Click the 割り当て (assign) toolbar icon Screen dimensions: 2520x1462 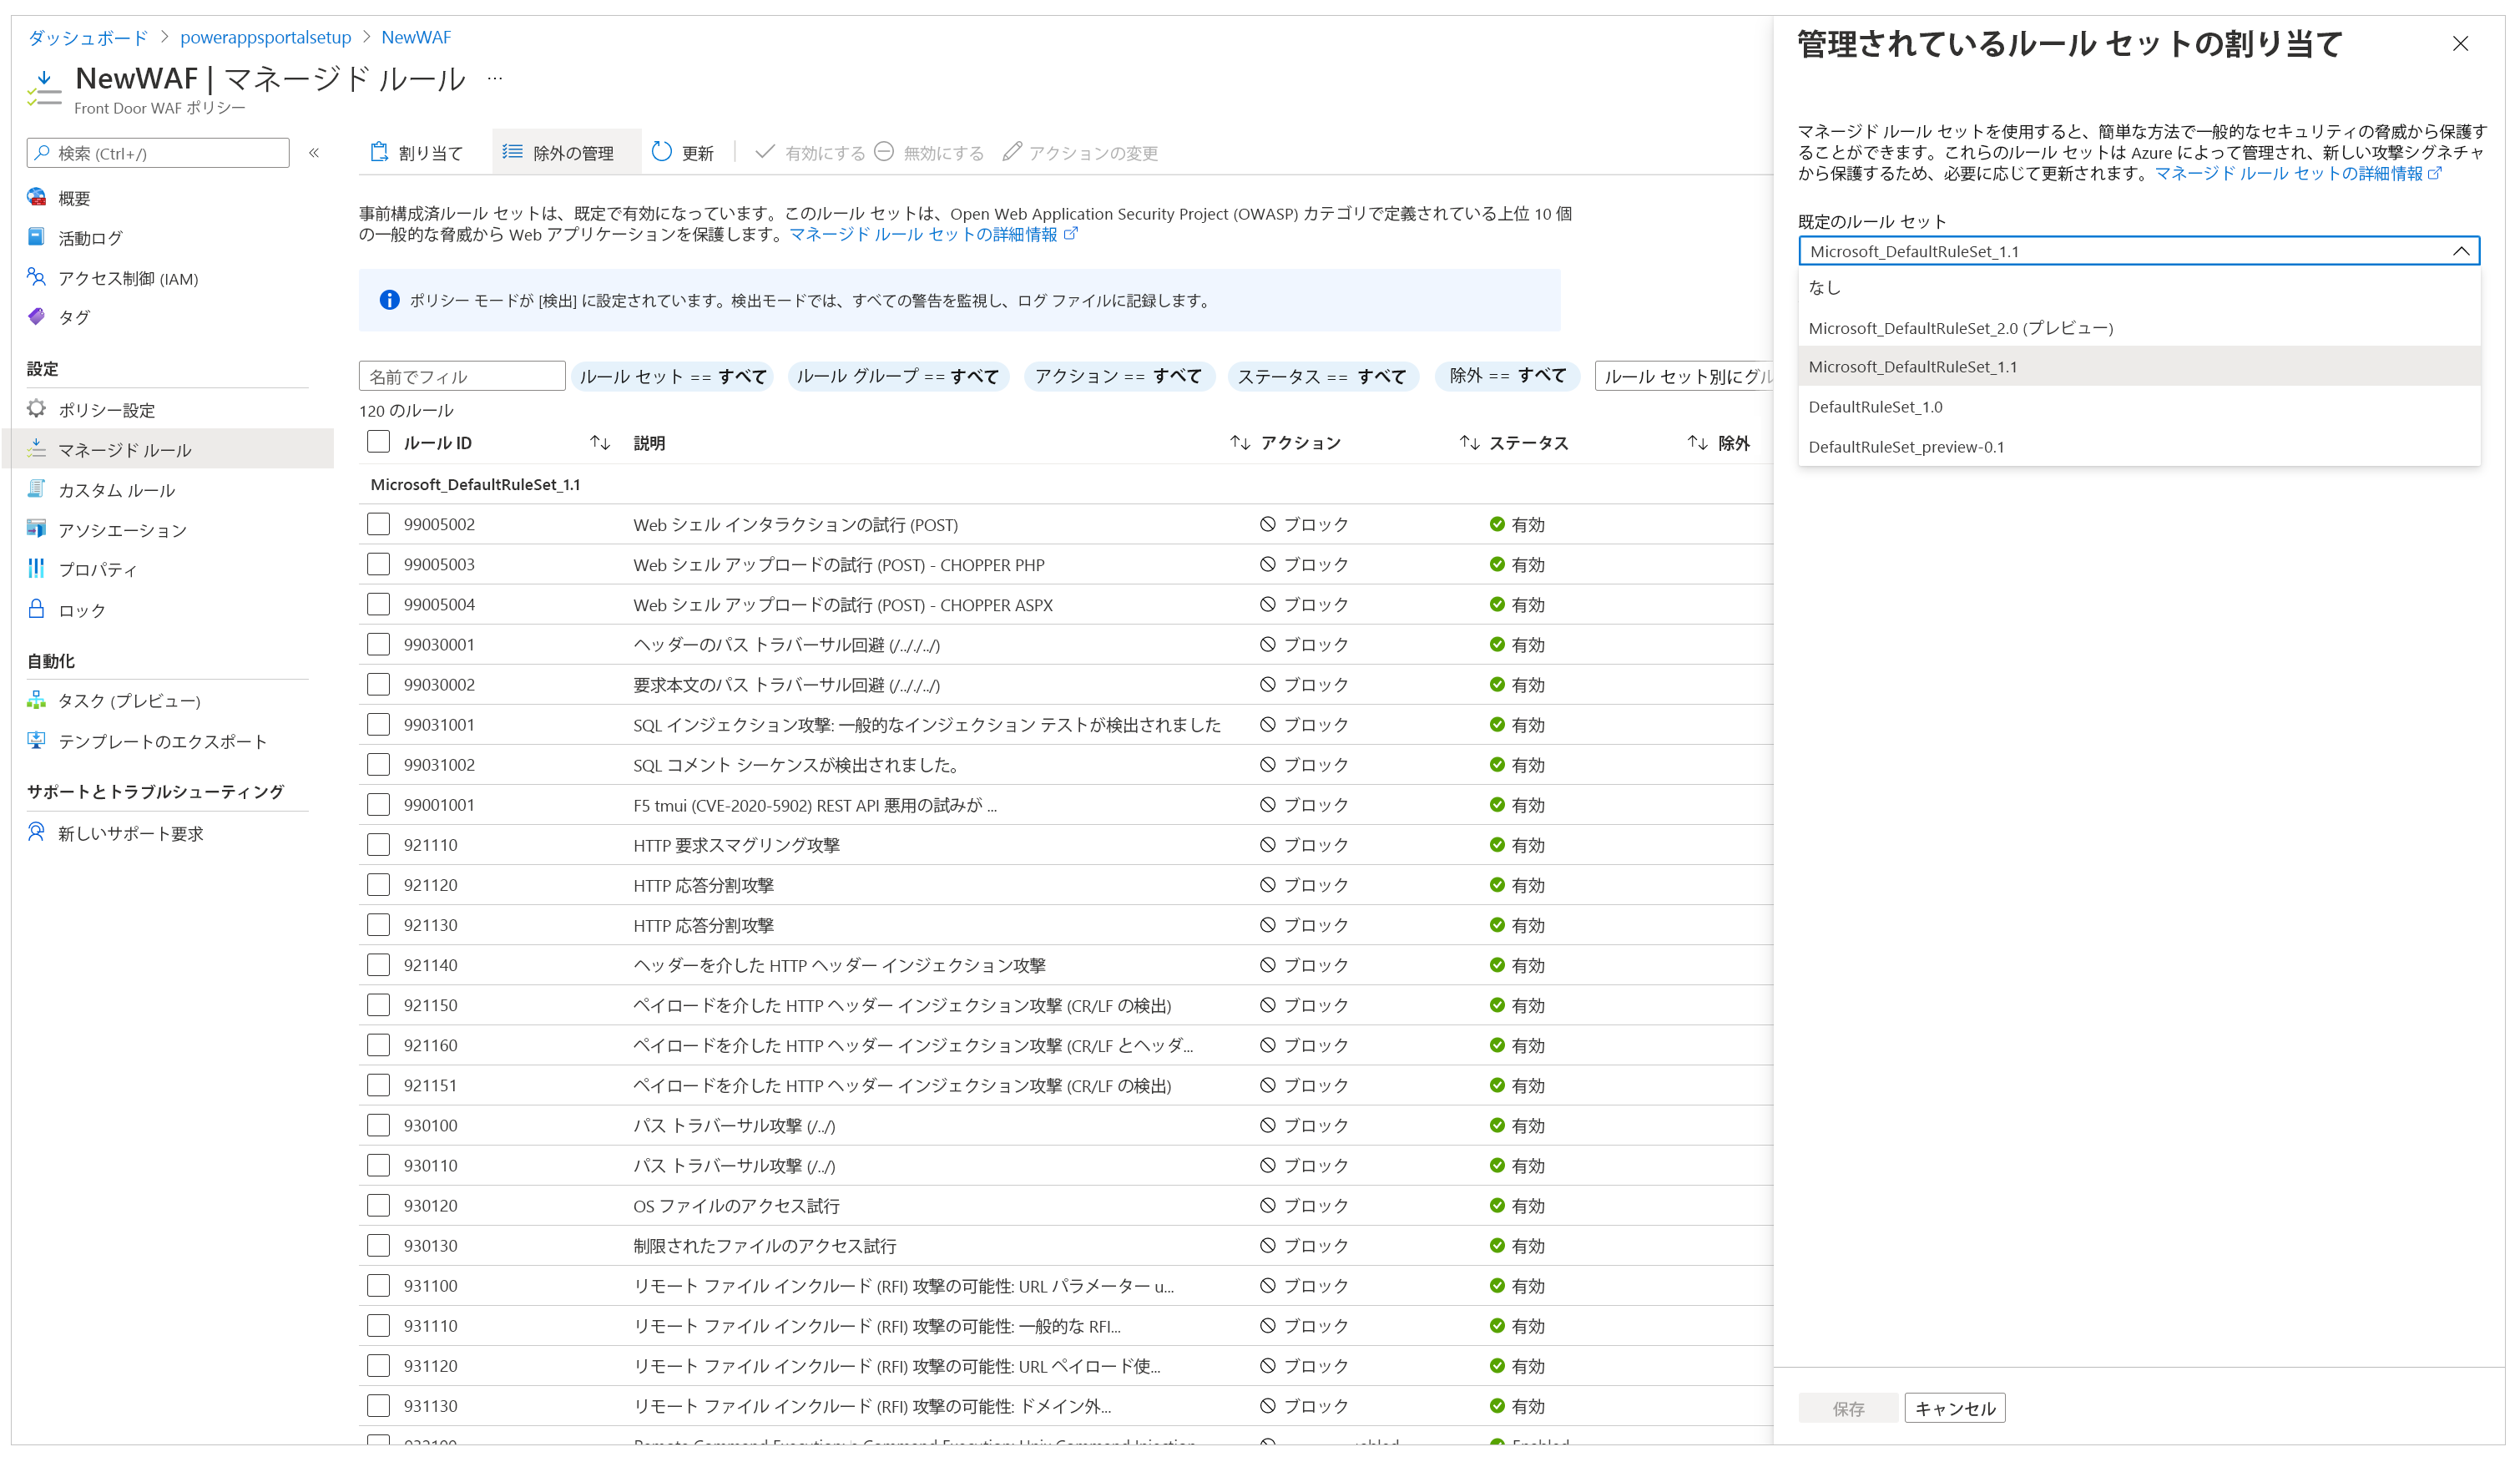click(379, 152)
